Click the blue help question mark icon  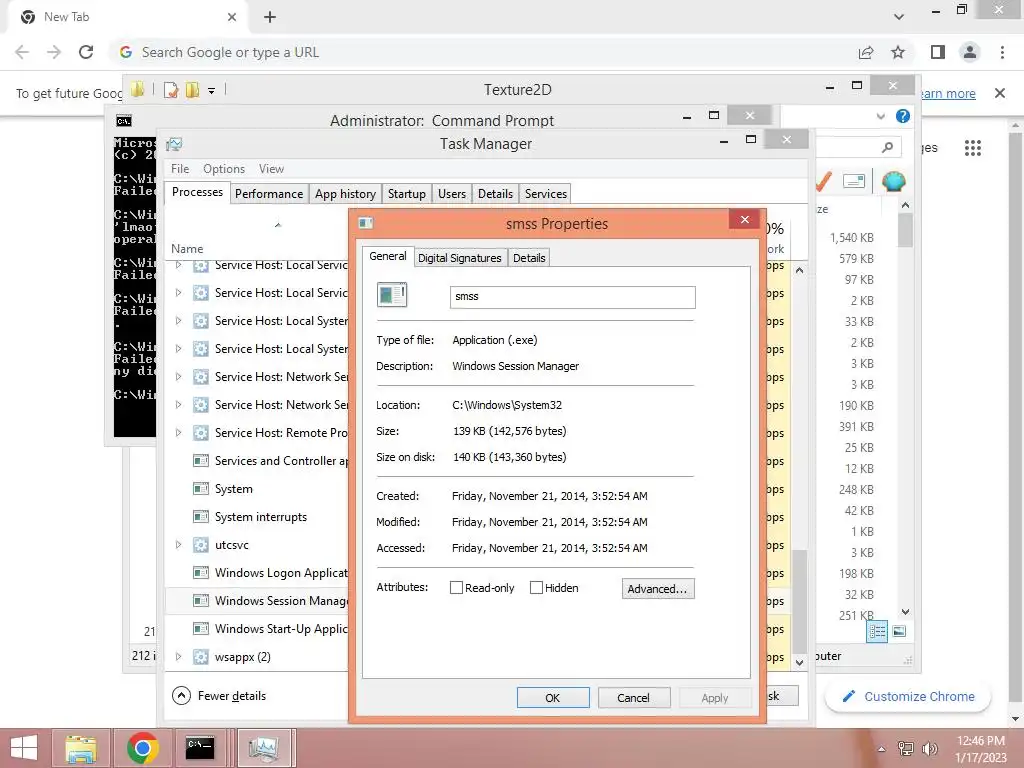pos(903,116)
